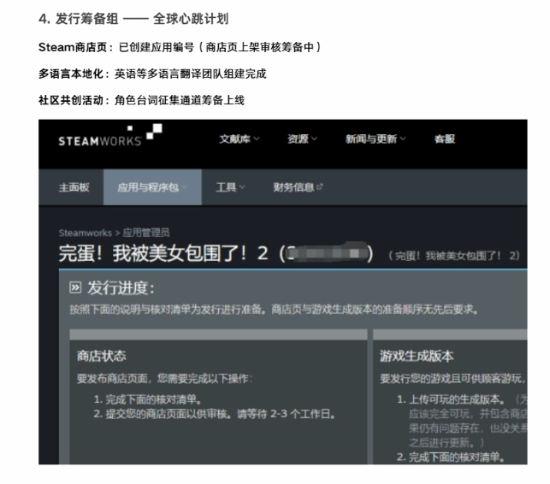Viewport: 550px width, 484px height.
Task: Open the 资源 menu
Action: pyautogui.click(x=302, y=139)
